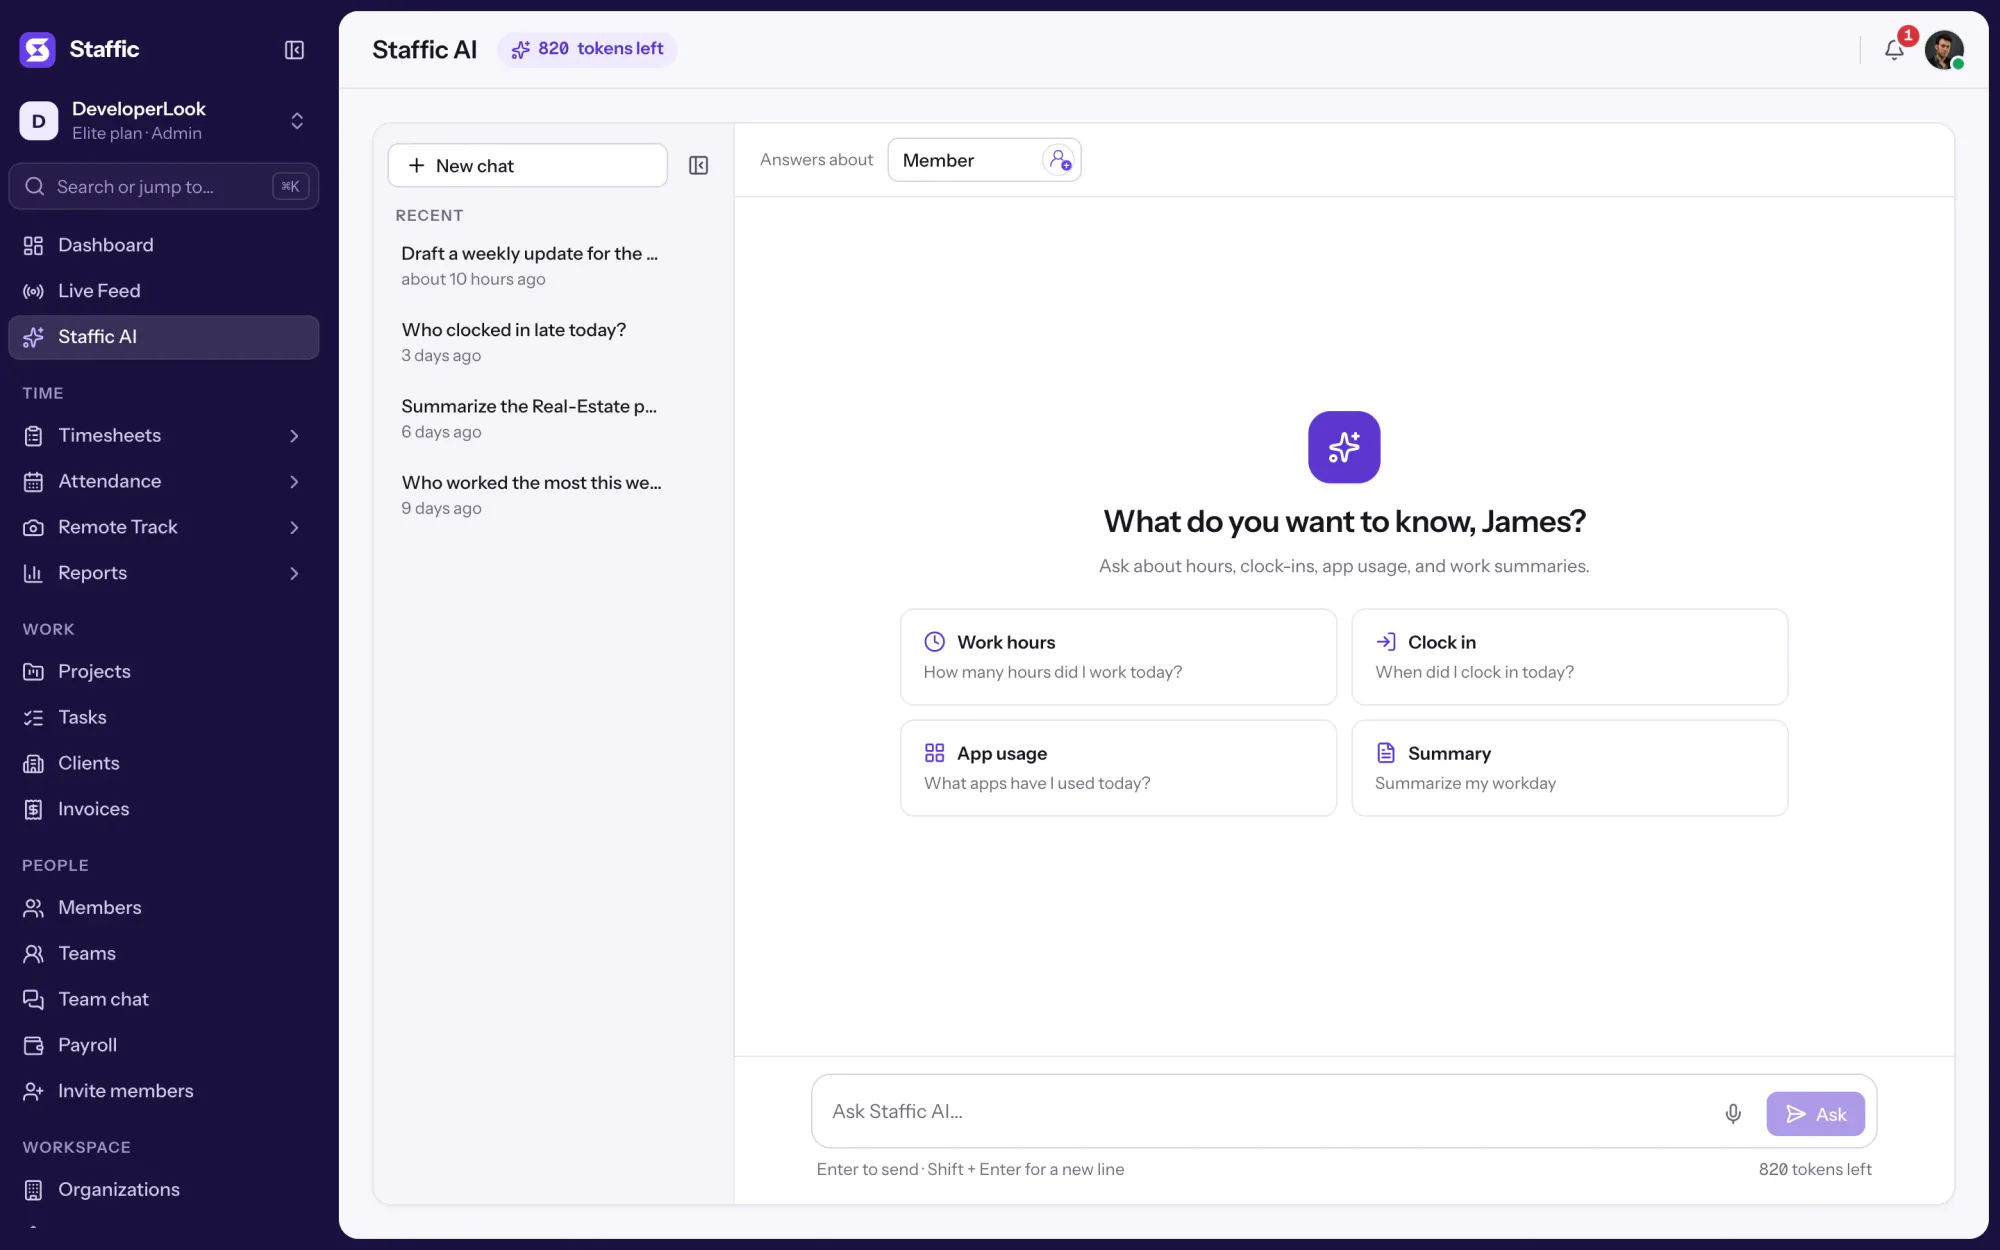Viewport: 2000px width, 1250px height.
Task: Click the Clients building icon
Action: [33, 764]
